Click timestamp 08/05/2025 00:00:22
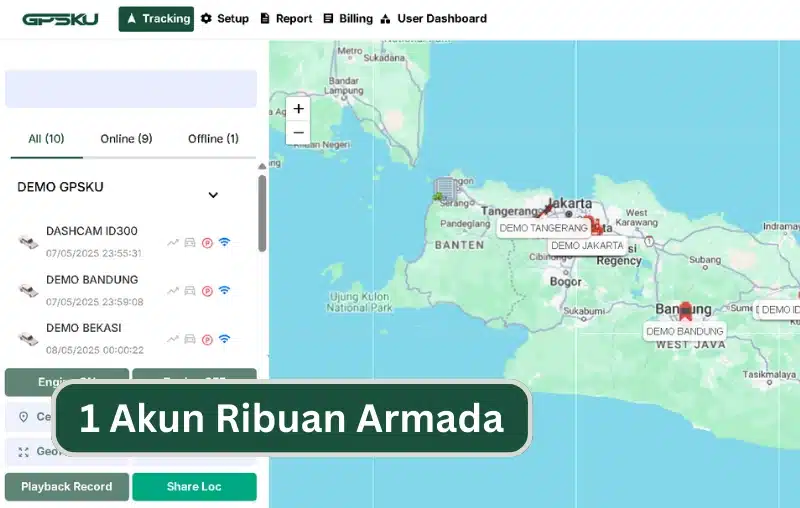This screenshot has height=508, width=800. pyautogui.click(x=95, y=350)
